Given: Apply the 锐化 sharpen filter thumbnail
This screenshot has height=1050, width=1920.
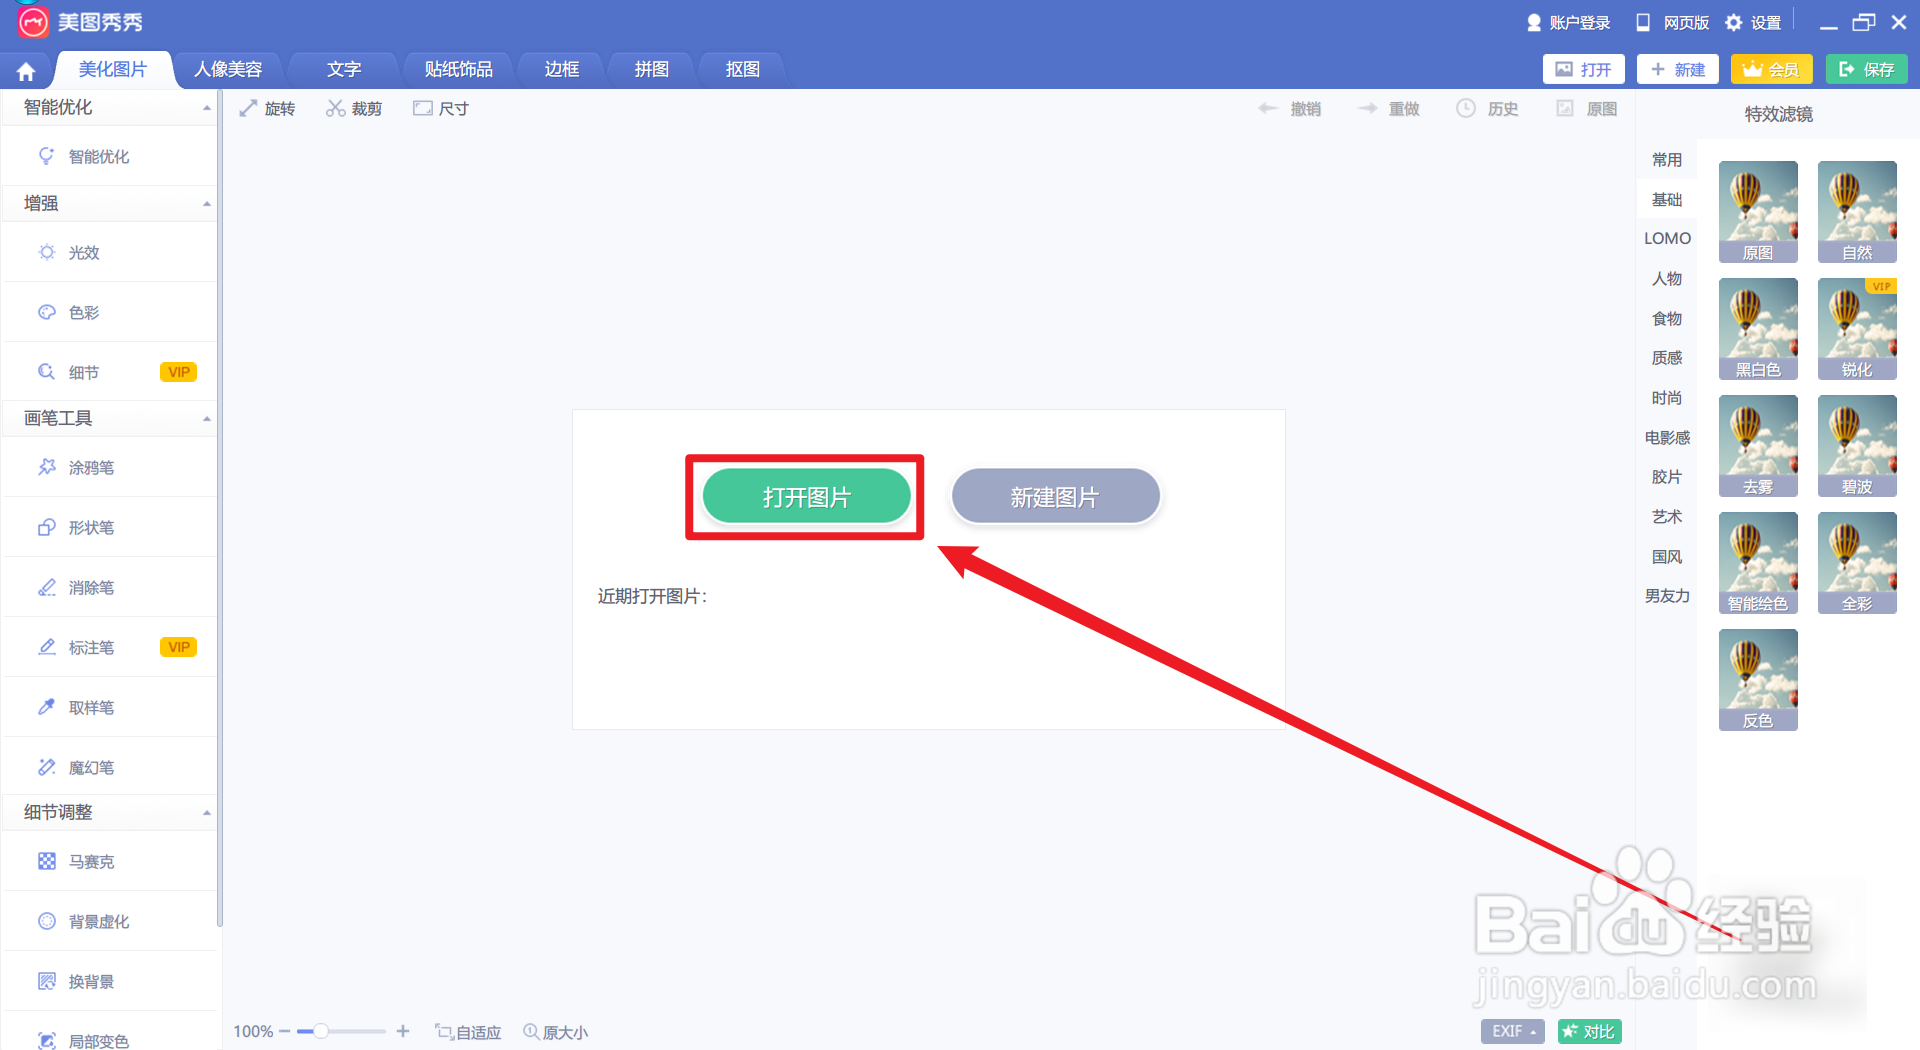Looking at the screenshot, I should click(1857, 329).
